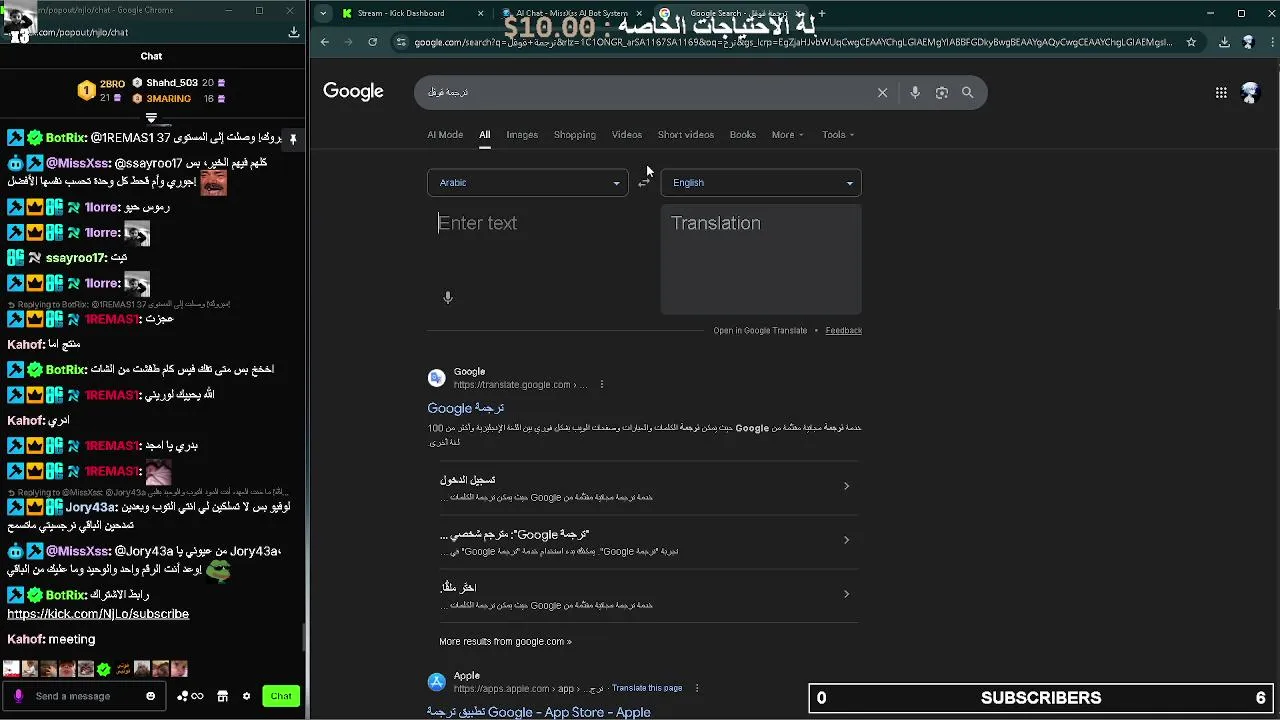Reload the Google search page

pos(372,42)
